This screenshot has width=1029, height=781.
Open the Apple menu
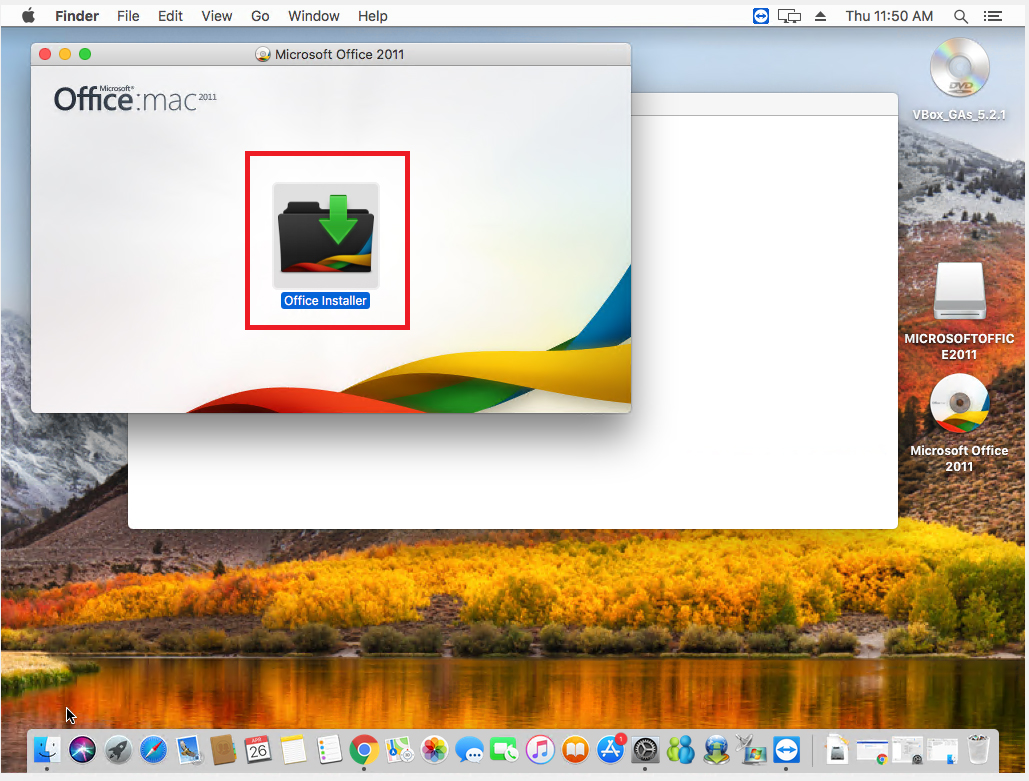pos(28,16)
